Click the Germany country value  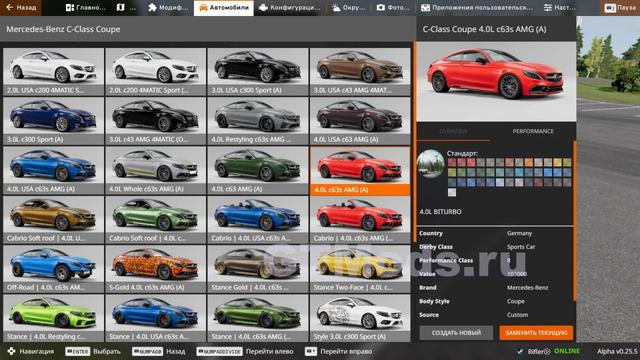point(519,233)
